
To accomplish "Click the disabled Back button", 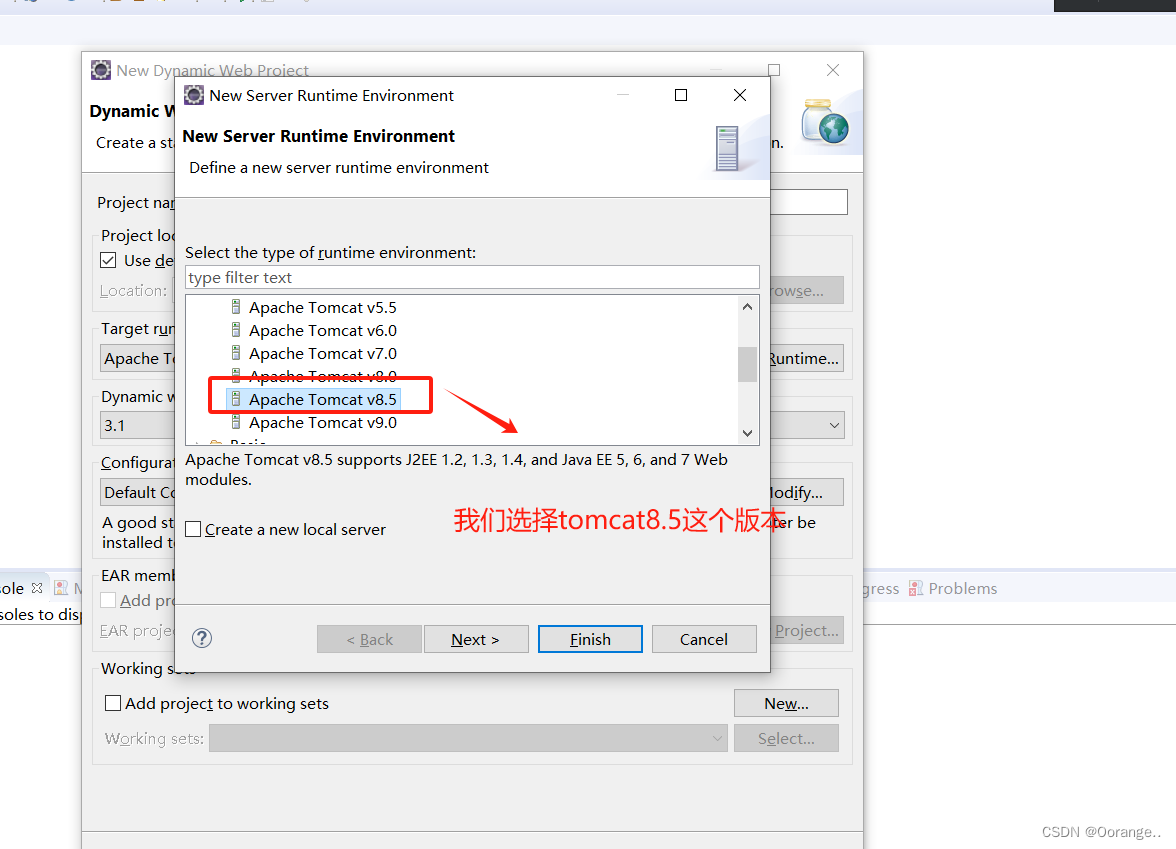I will [369, 639].
